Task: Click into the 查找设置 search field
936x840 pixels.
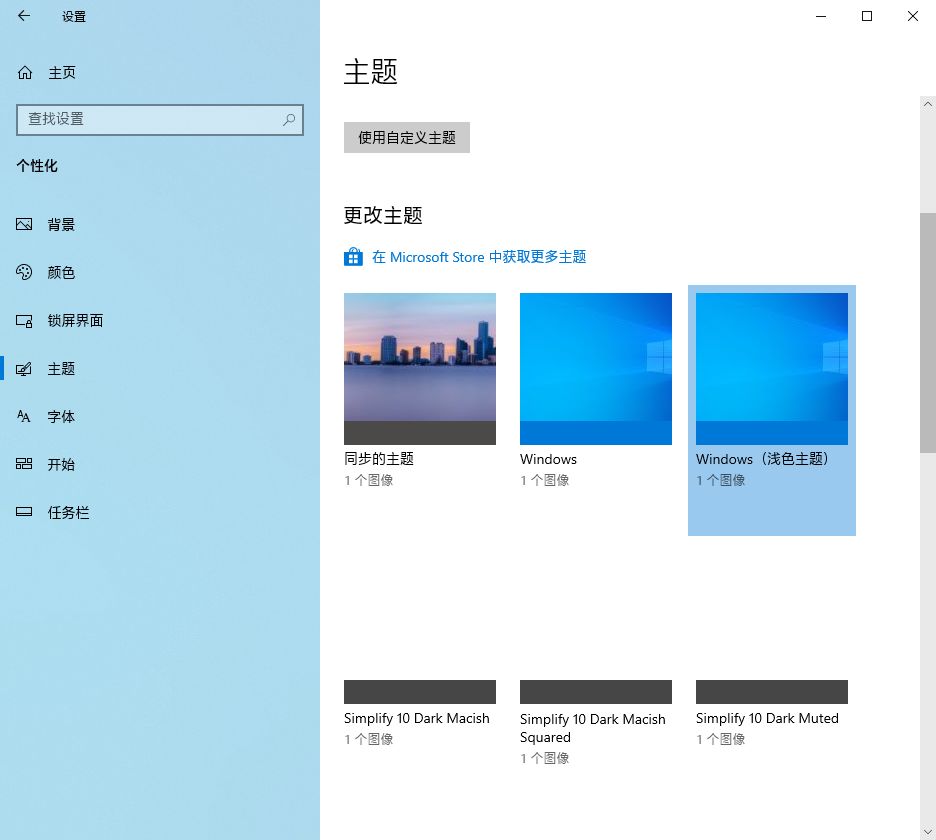Action: pyautogui.click(x=160, y=119)
